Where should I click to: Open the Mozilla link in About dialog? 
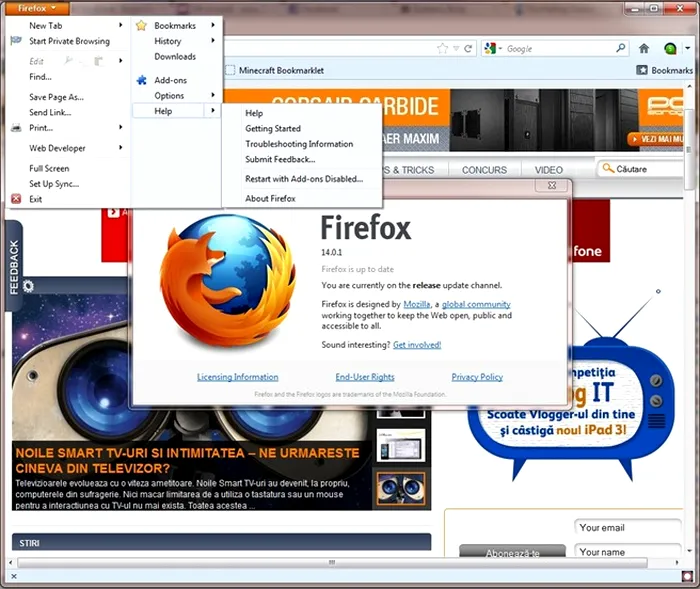click(x=417, y=304)
